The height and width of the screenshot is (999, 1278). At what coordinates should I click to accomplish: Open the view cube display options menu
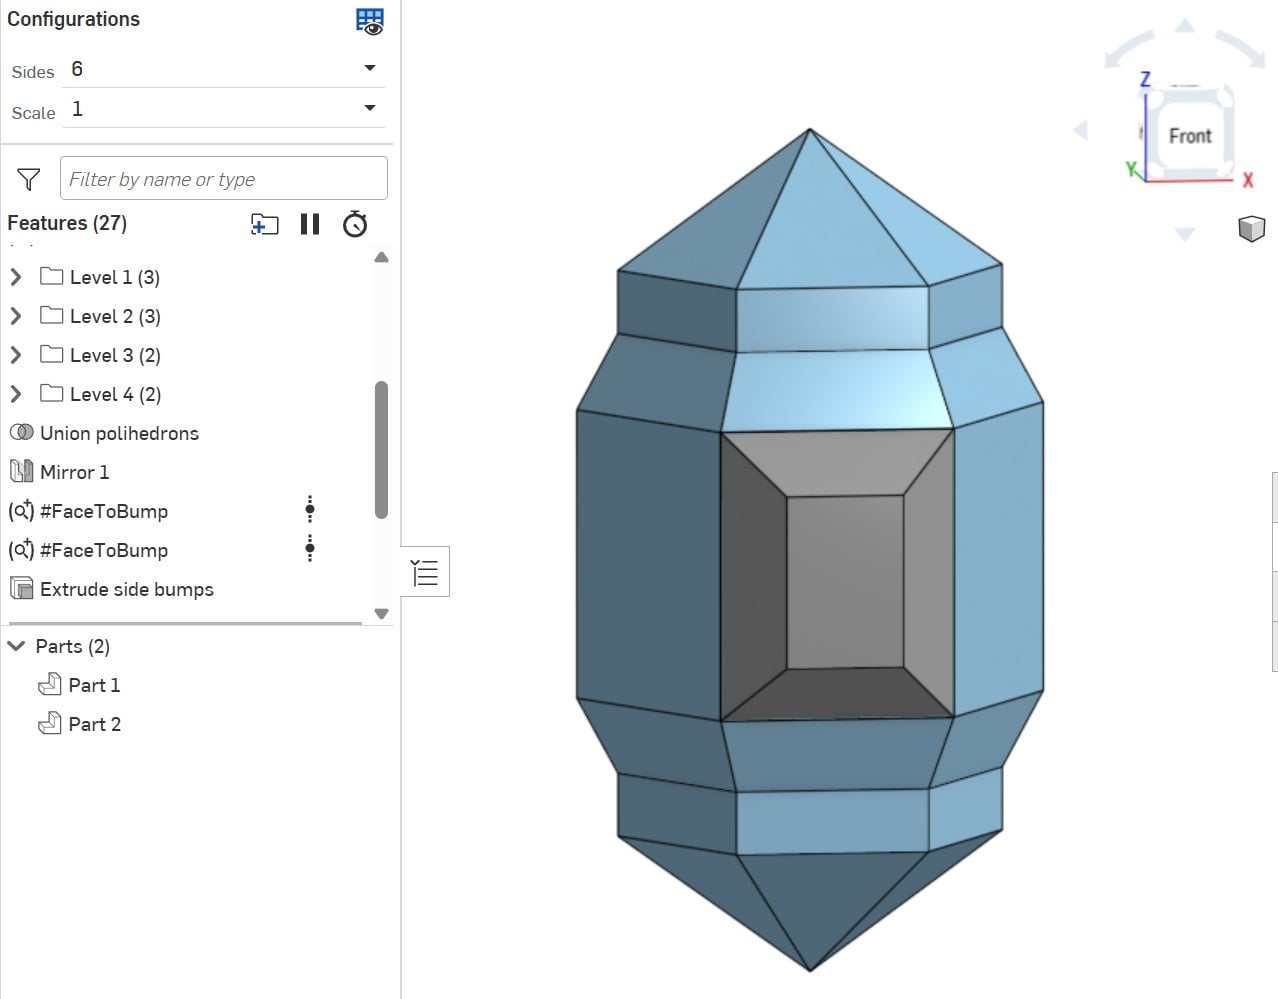point(1251,229)
